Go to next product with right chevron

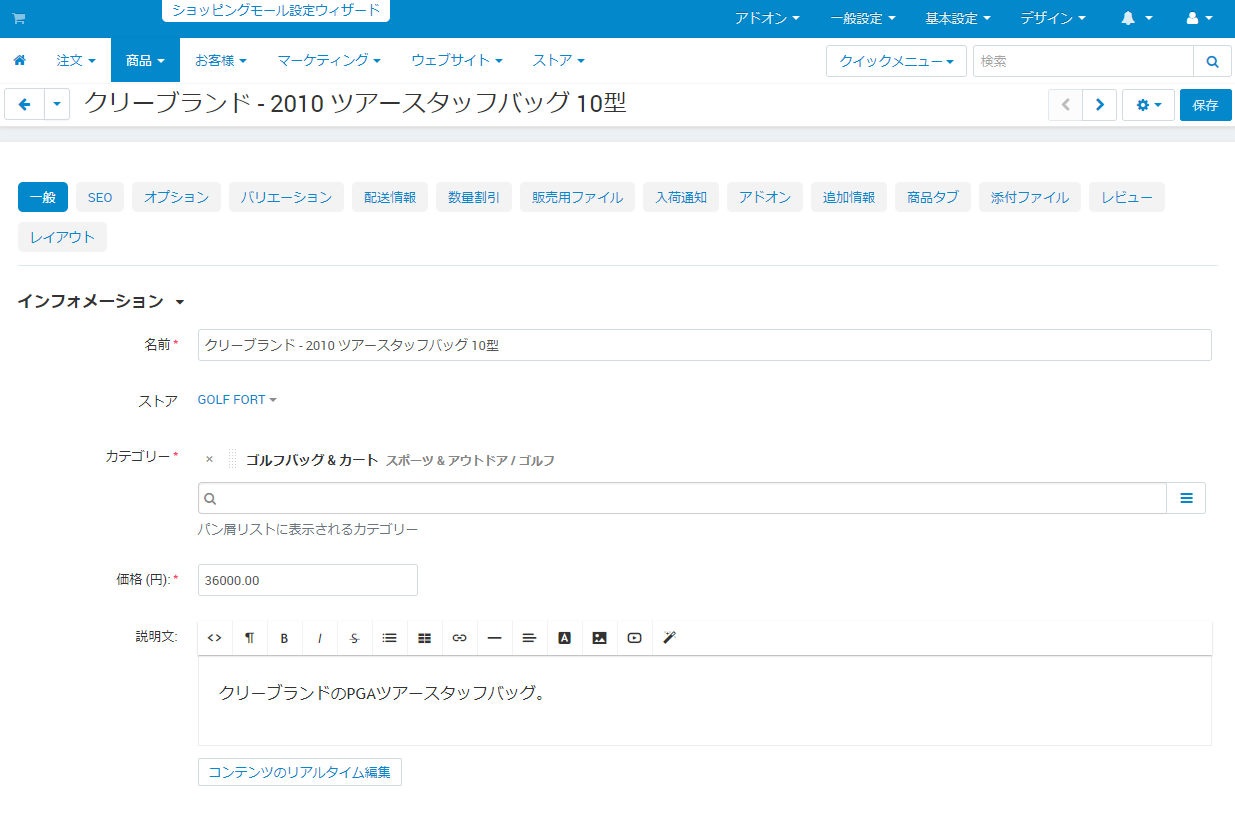(1100, 105)
